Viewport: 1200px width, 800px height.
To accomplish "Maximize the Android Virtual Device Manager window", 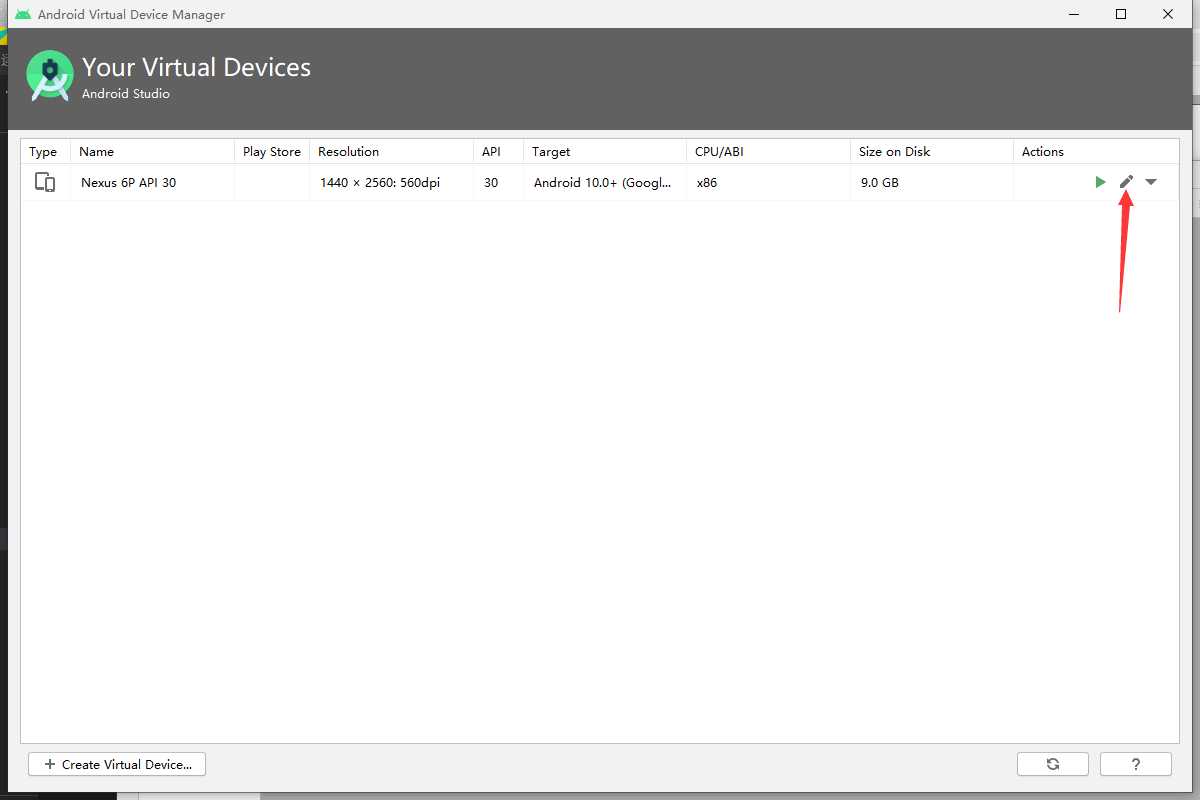I will point(1121,14).
